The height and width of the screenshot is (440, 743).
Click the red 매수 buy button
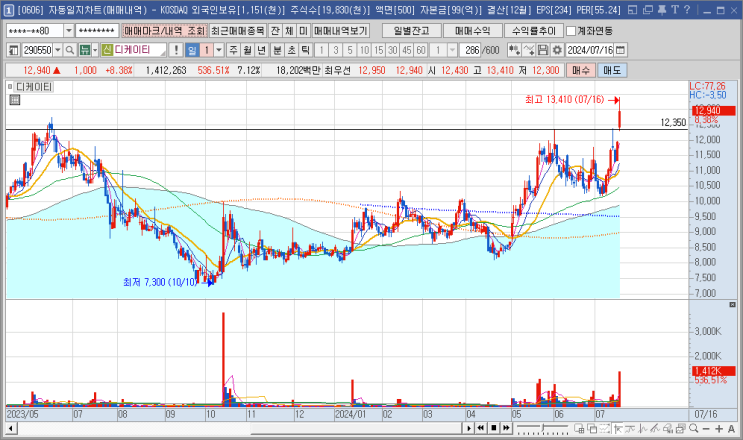click(580, 70)
